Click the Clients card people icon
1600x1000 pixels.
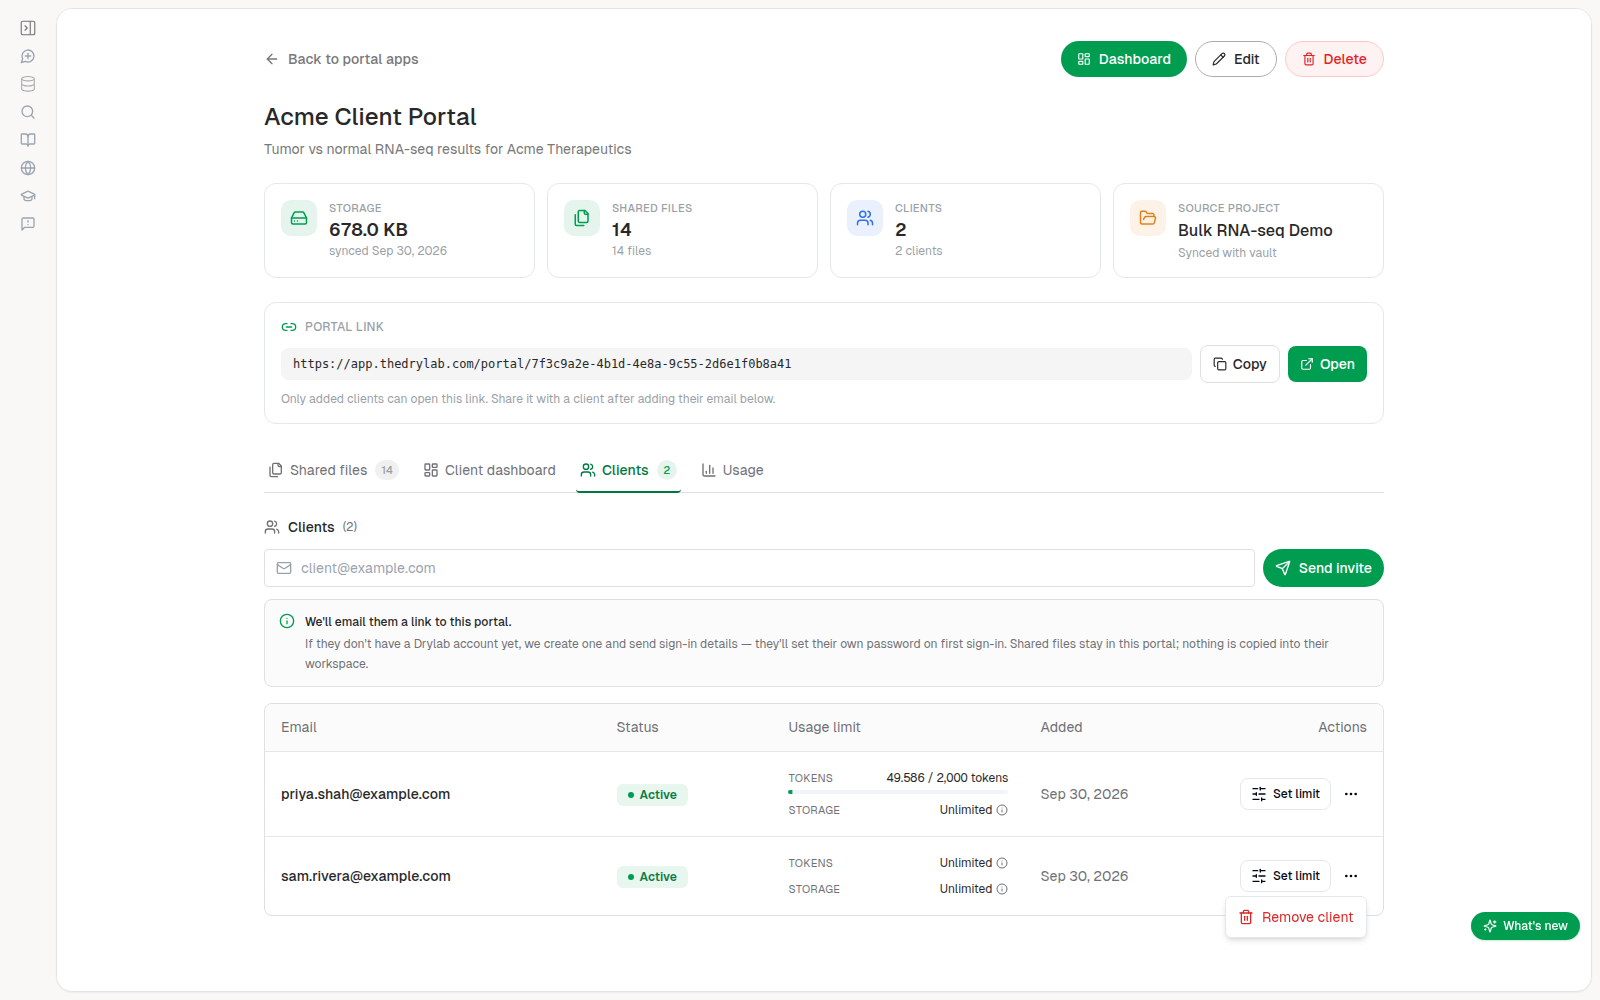tap(865, 218)
